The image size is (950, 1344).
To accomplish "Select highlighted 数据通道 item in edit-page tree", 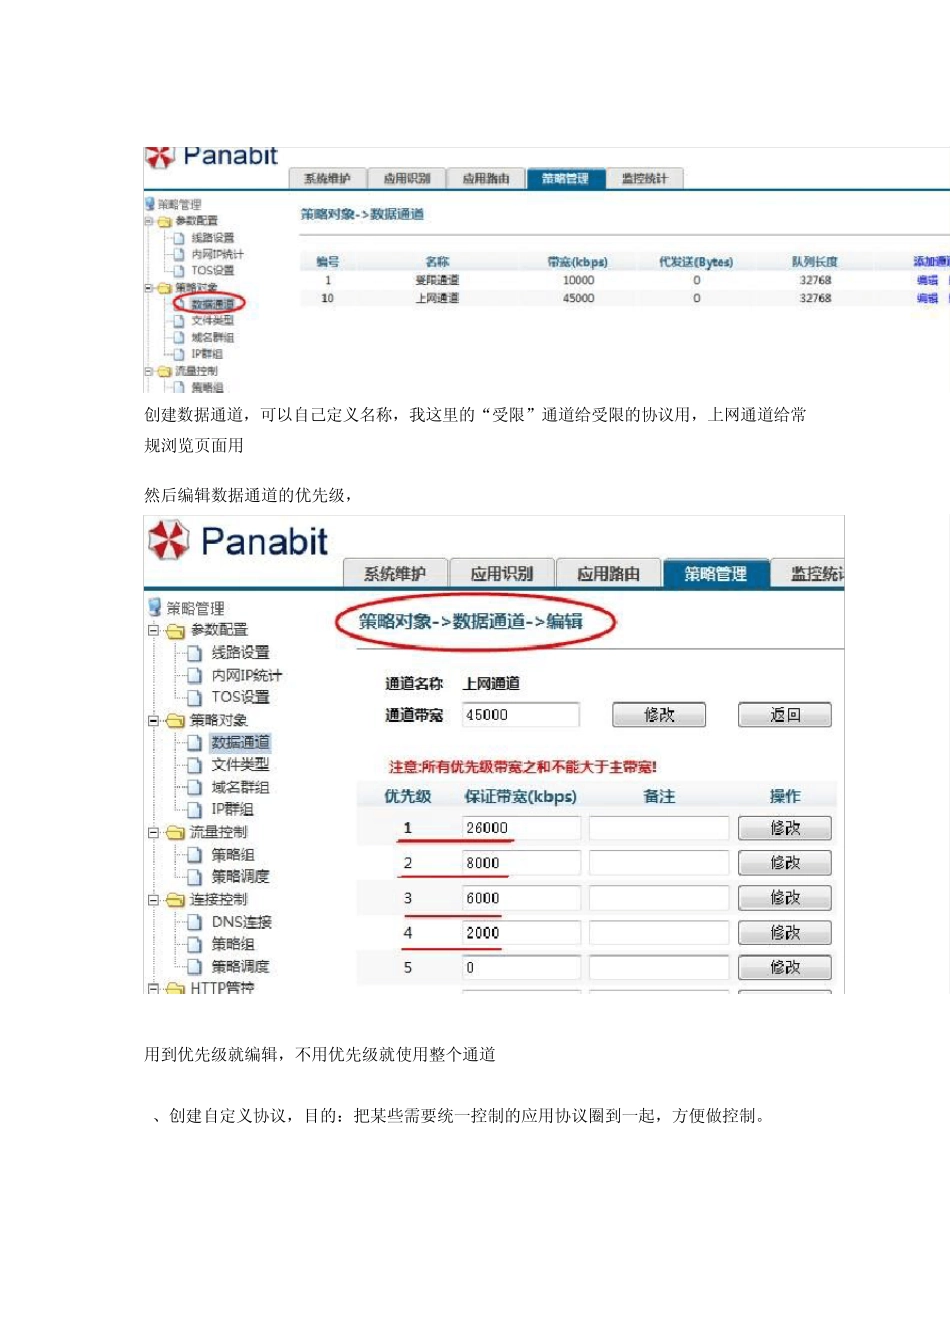I will [x=240, y=743].
